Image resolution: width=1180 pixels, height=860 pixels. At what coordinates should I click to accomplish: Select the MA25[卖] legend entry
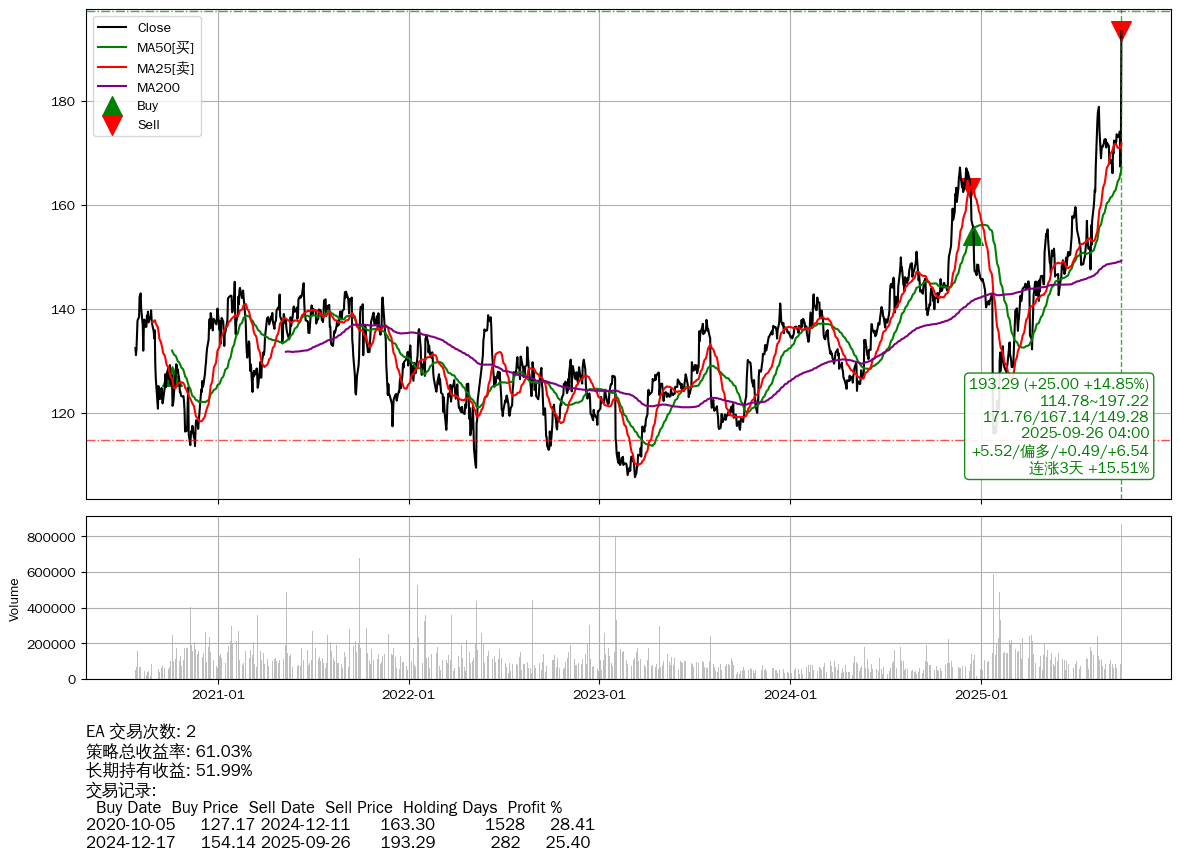[x=165, y=68]
